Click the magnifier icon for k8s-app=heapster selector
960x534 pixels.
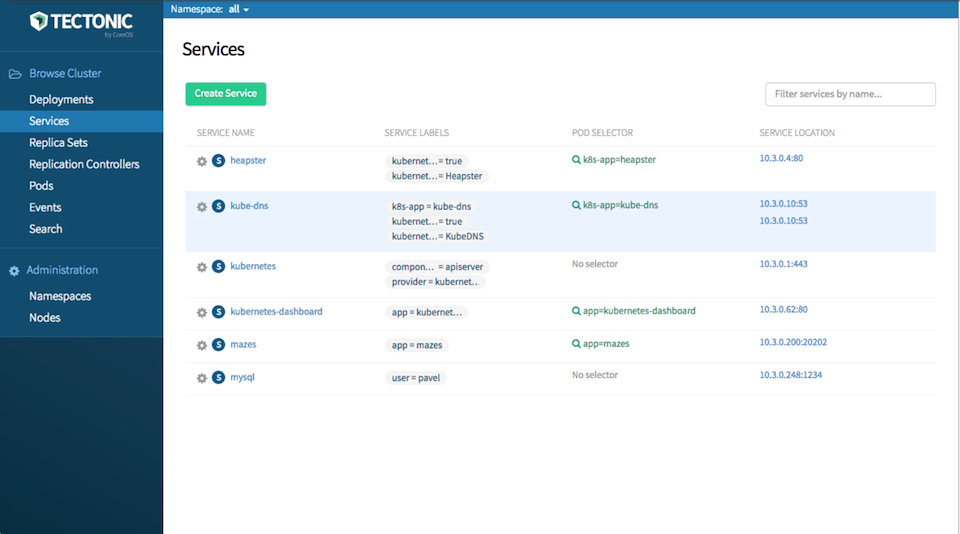tap(576, 160)
